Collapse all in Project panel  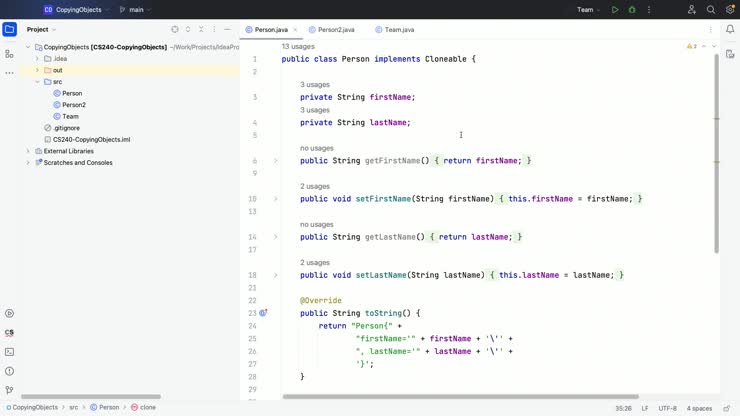pos(201,29)
